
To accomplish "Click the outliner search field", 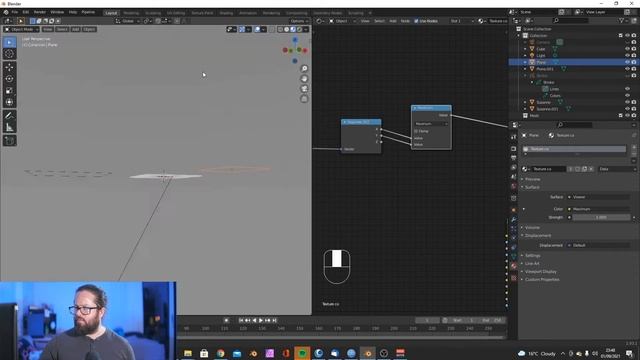I will tap(570, 20).
